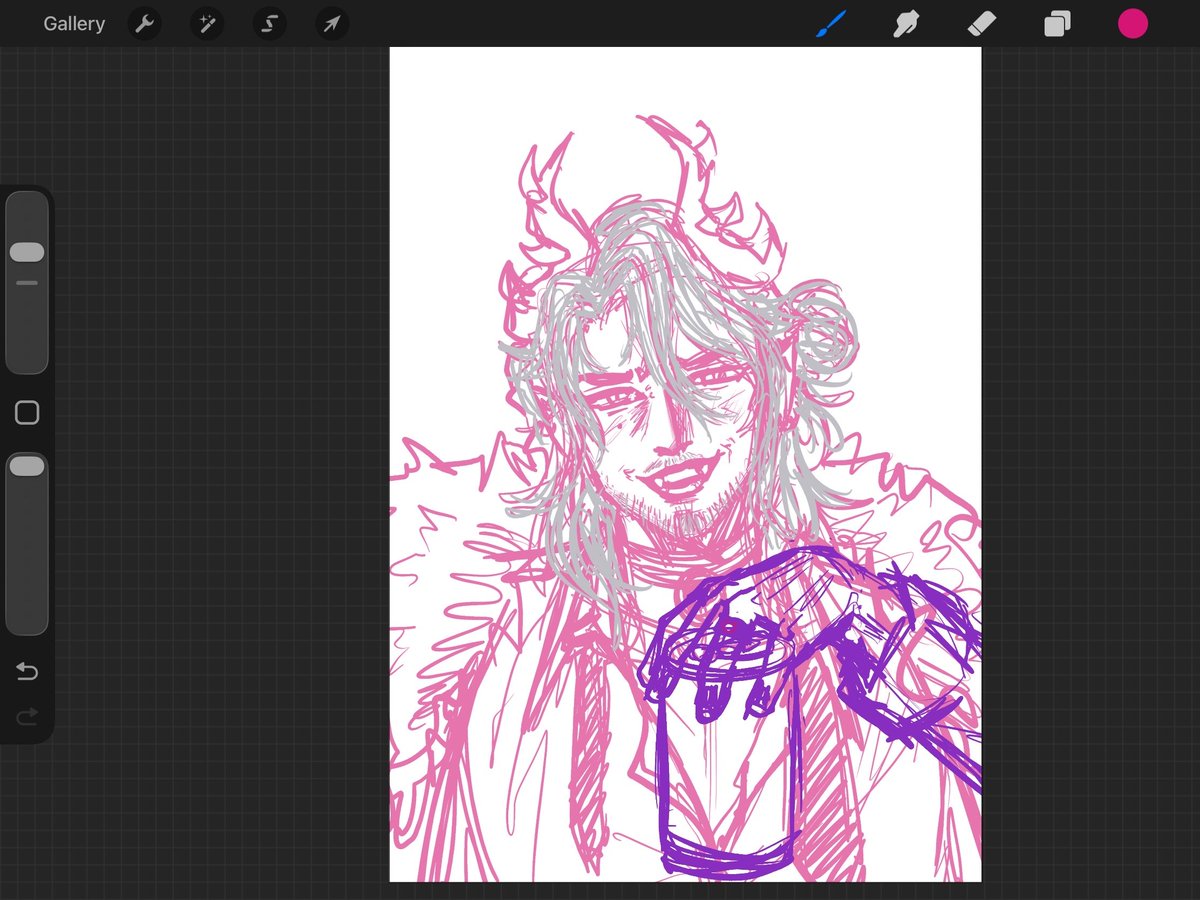Select the Eraser tool
The image size is (1200, 900).
982,24
